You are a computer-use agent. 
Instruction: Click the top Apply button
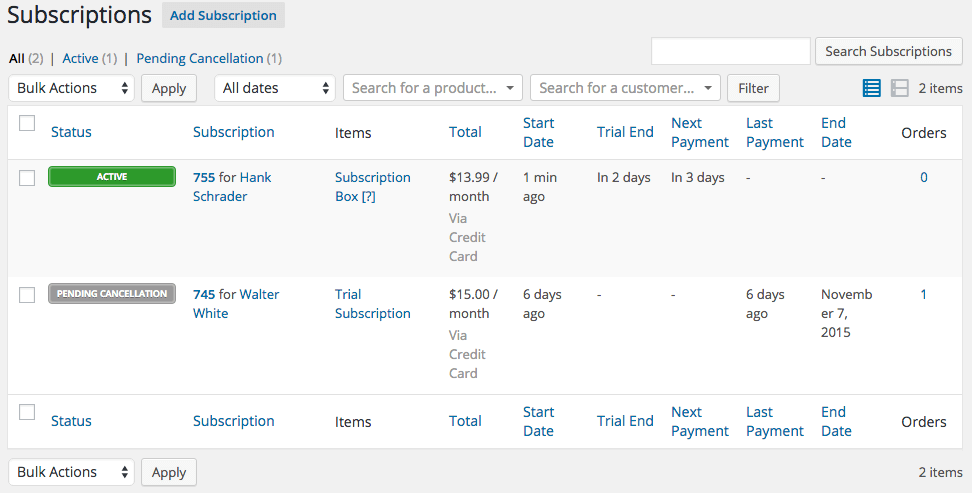coord(169,88)
